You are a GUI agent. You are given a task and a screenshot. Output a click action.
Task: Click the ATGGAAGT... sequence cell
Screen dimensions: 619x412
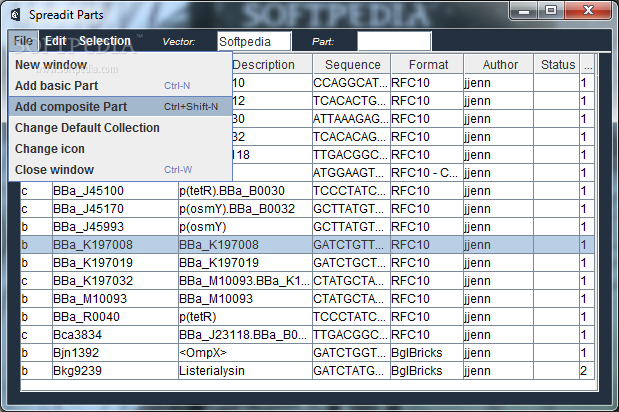pos(351,173)
